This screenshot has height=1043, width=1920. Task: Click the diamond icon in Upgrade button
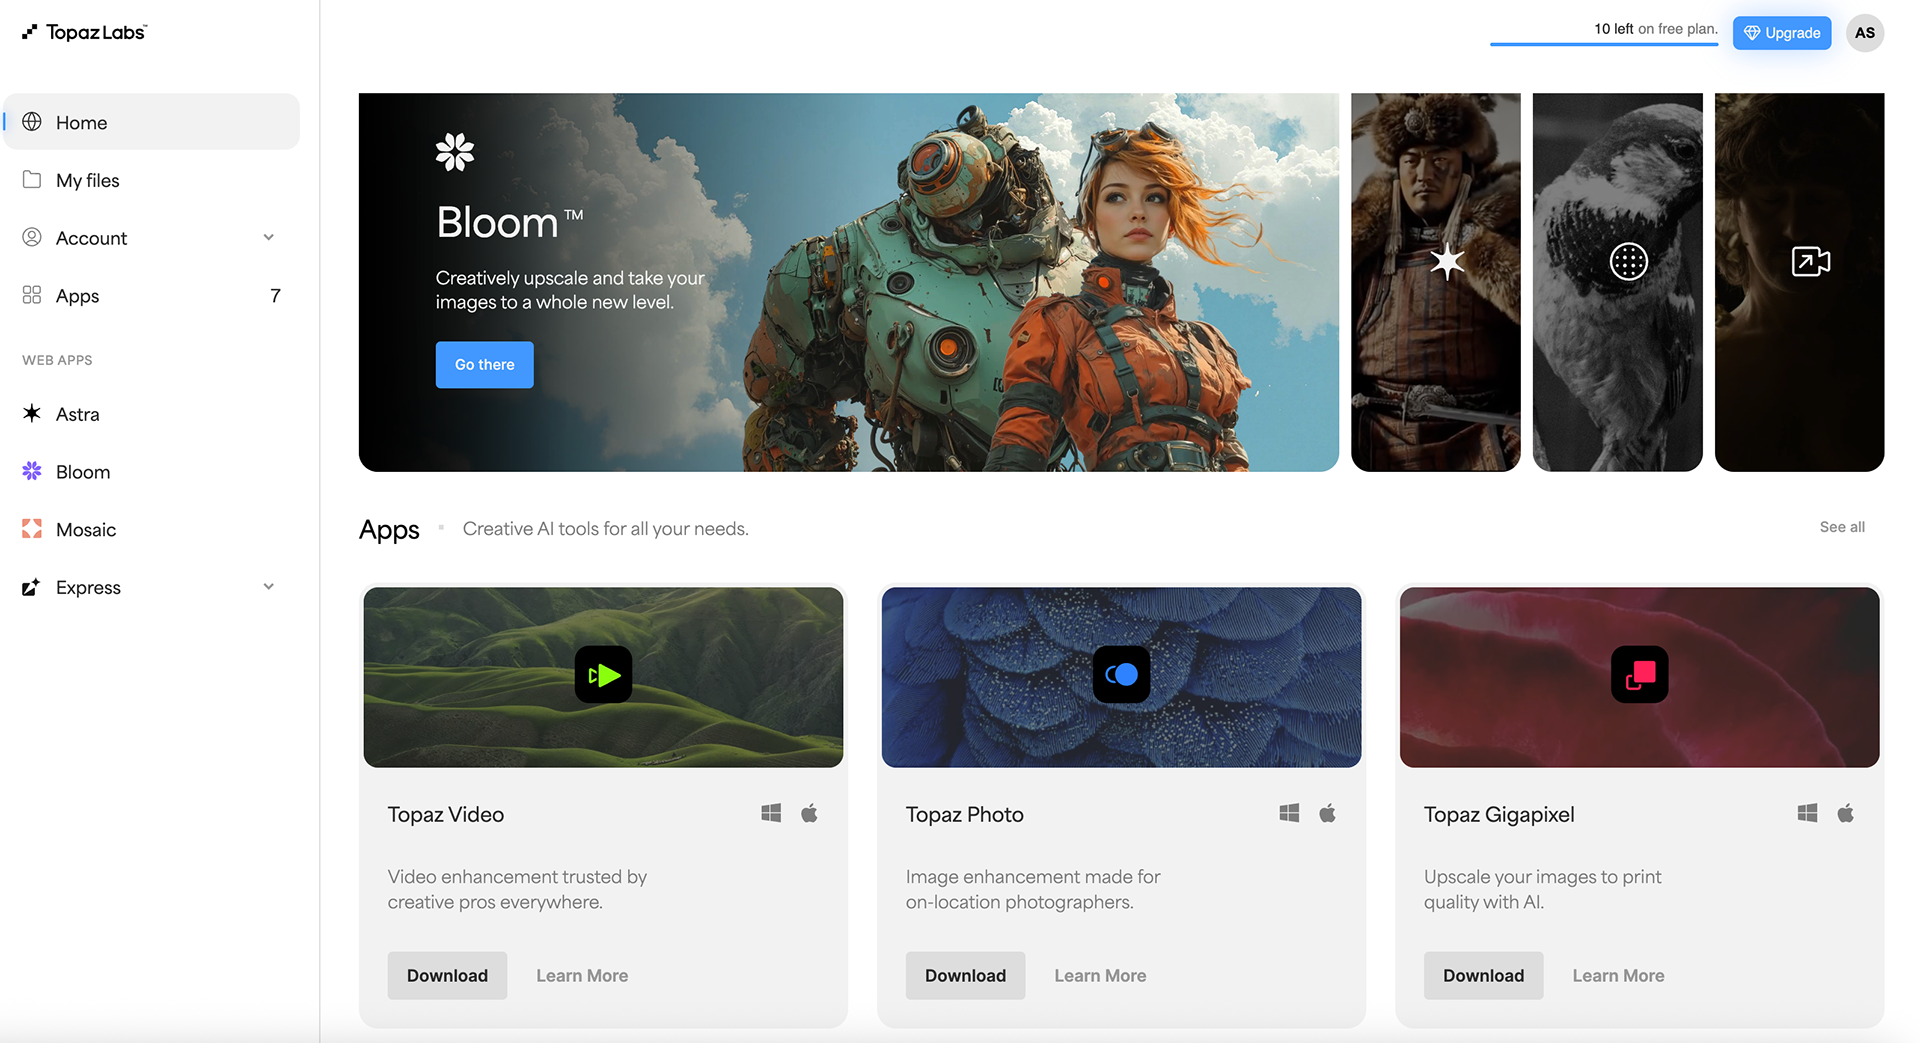(1752, 33)
